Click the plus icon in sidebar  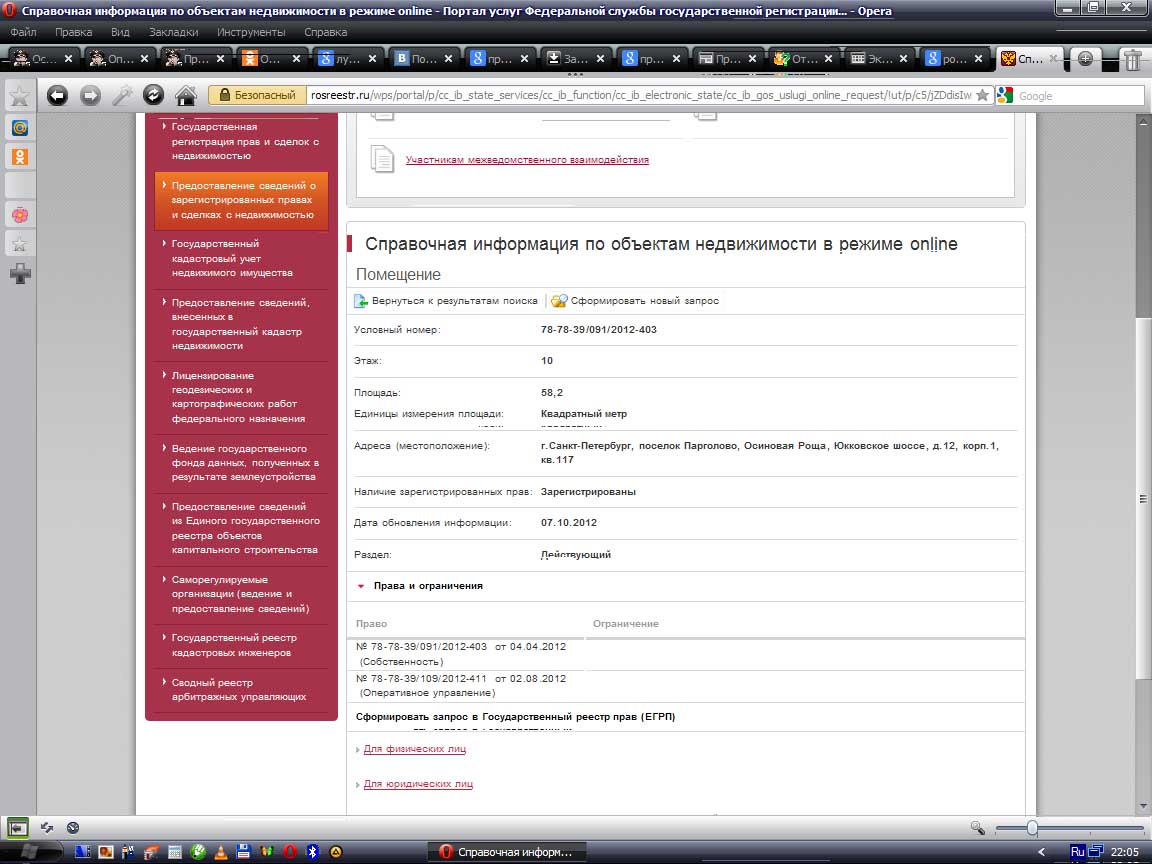(x=19, y=273)
